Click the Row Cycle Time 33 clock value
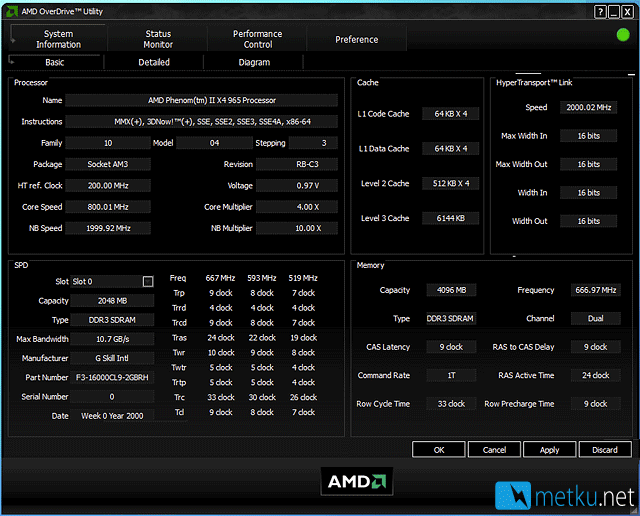The width and height of the screenshot is (640, 516). click(x=451, y=404)
